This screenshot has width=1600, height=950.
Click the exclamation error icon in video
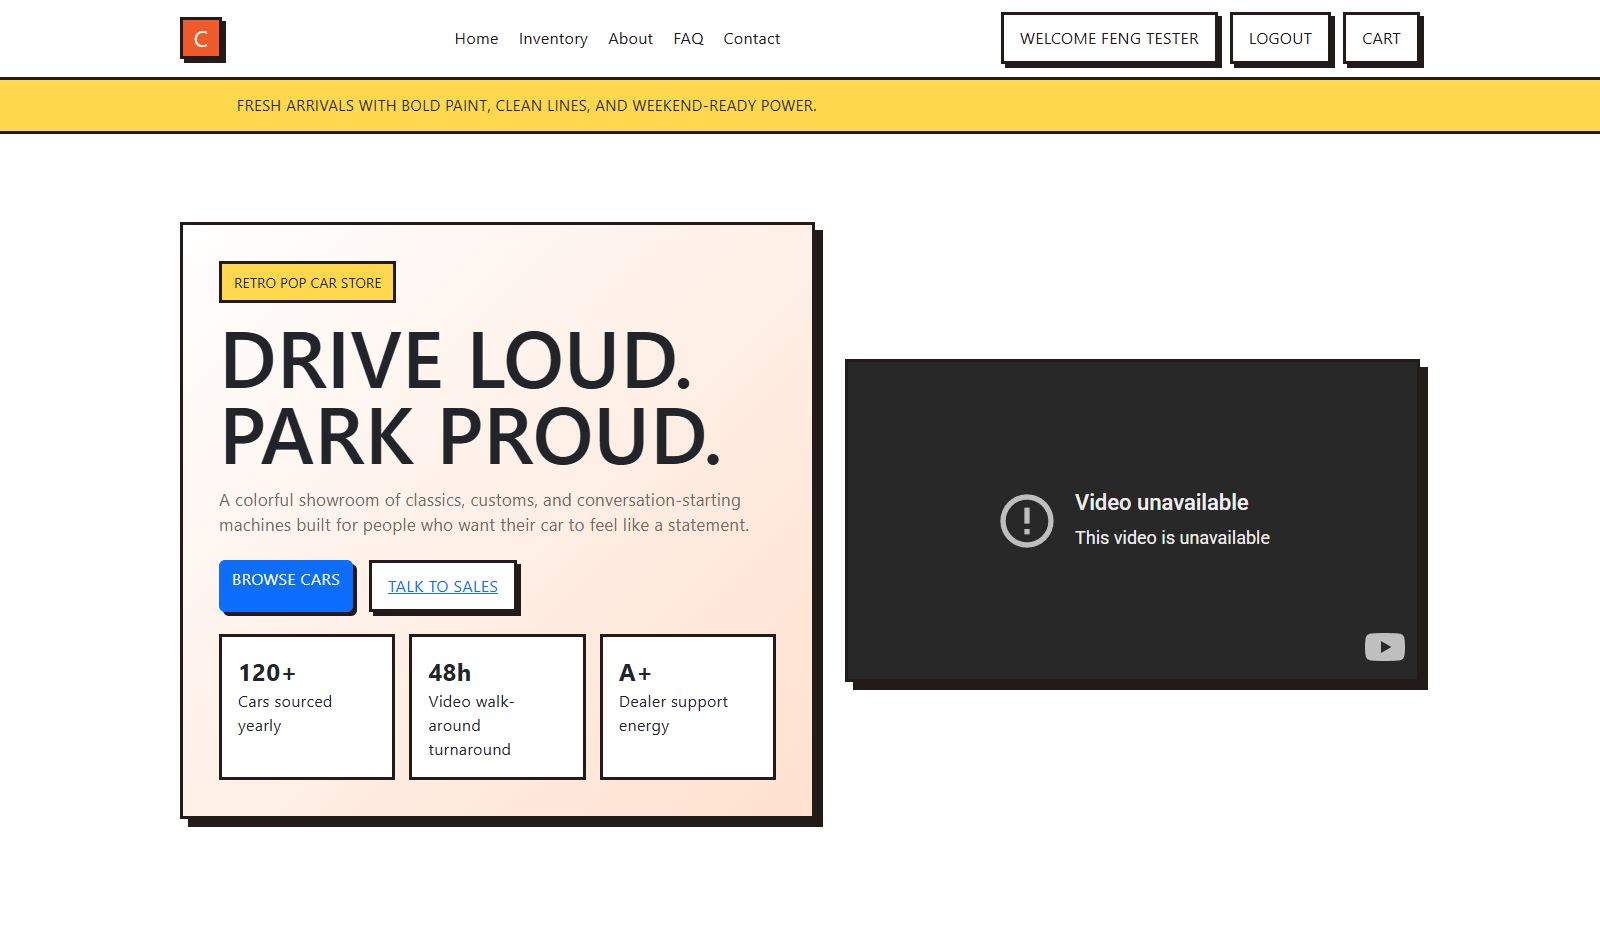1026,520
